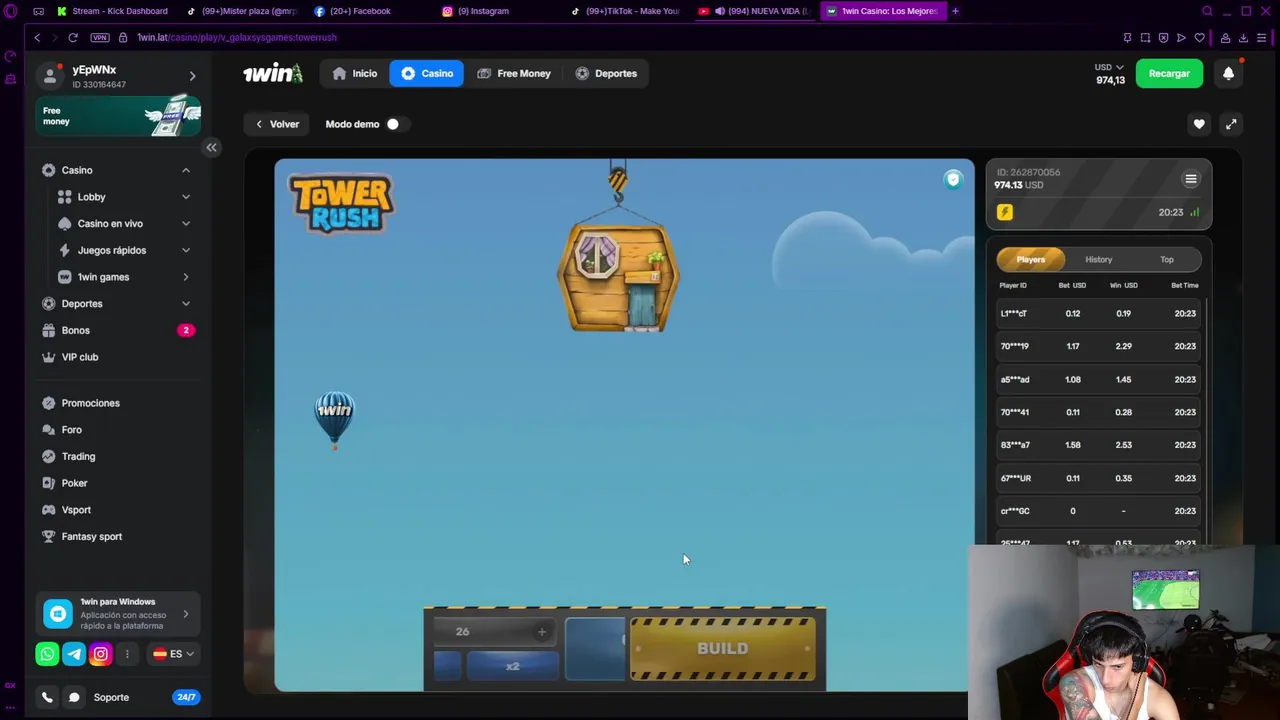Click the browser pin icon in toolbar

click(1127, 38)
